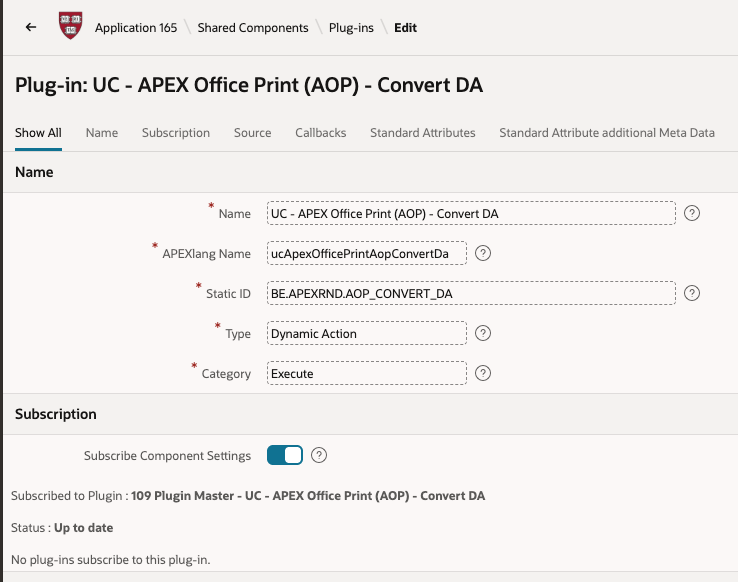Click the Edit breadcrumb
The width and height of the screenshot is (738, 582).
click(405, 28)
